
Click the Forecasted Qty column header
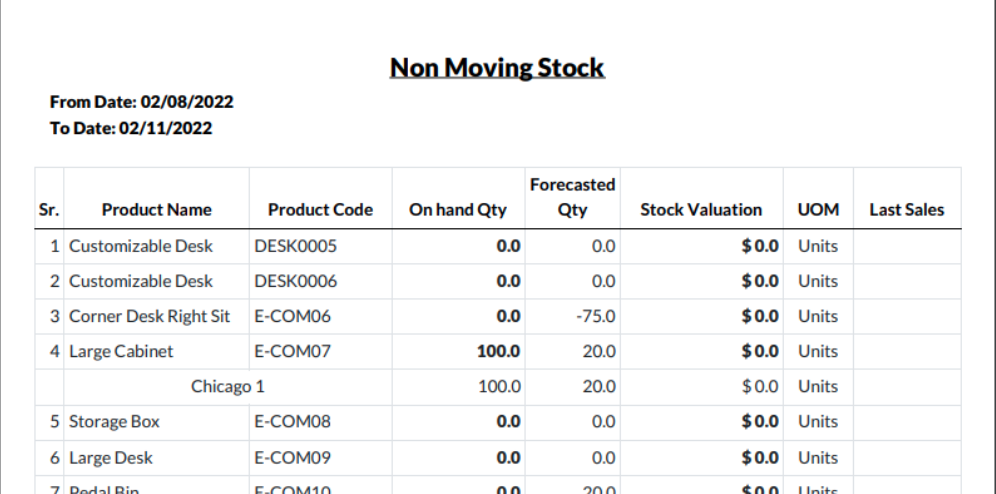pos(571,198)
